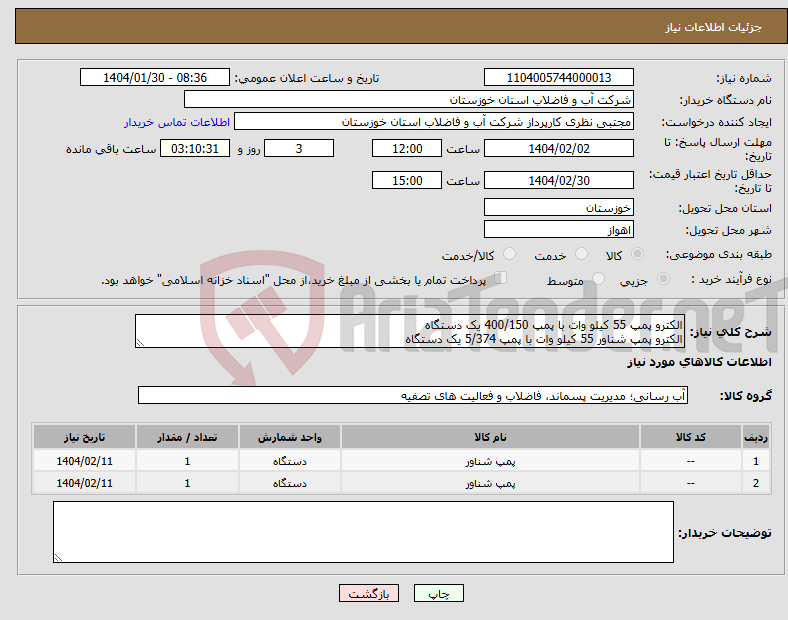Click the remaining days field showing 3
The image size is (788, 620).
pos(299,148)
